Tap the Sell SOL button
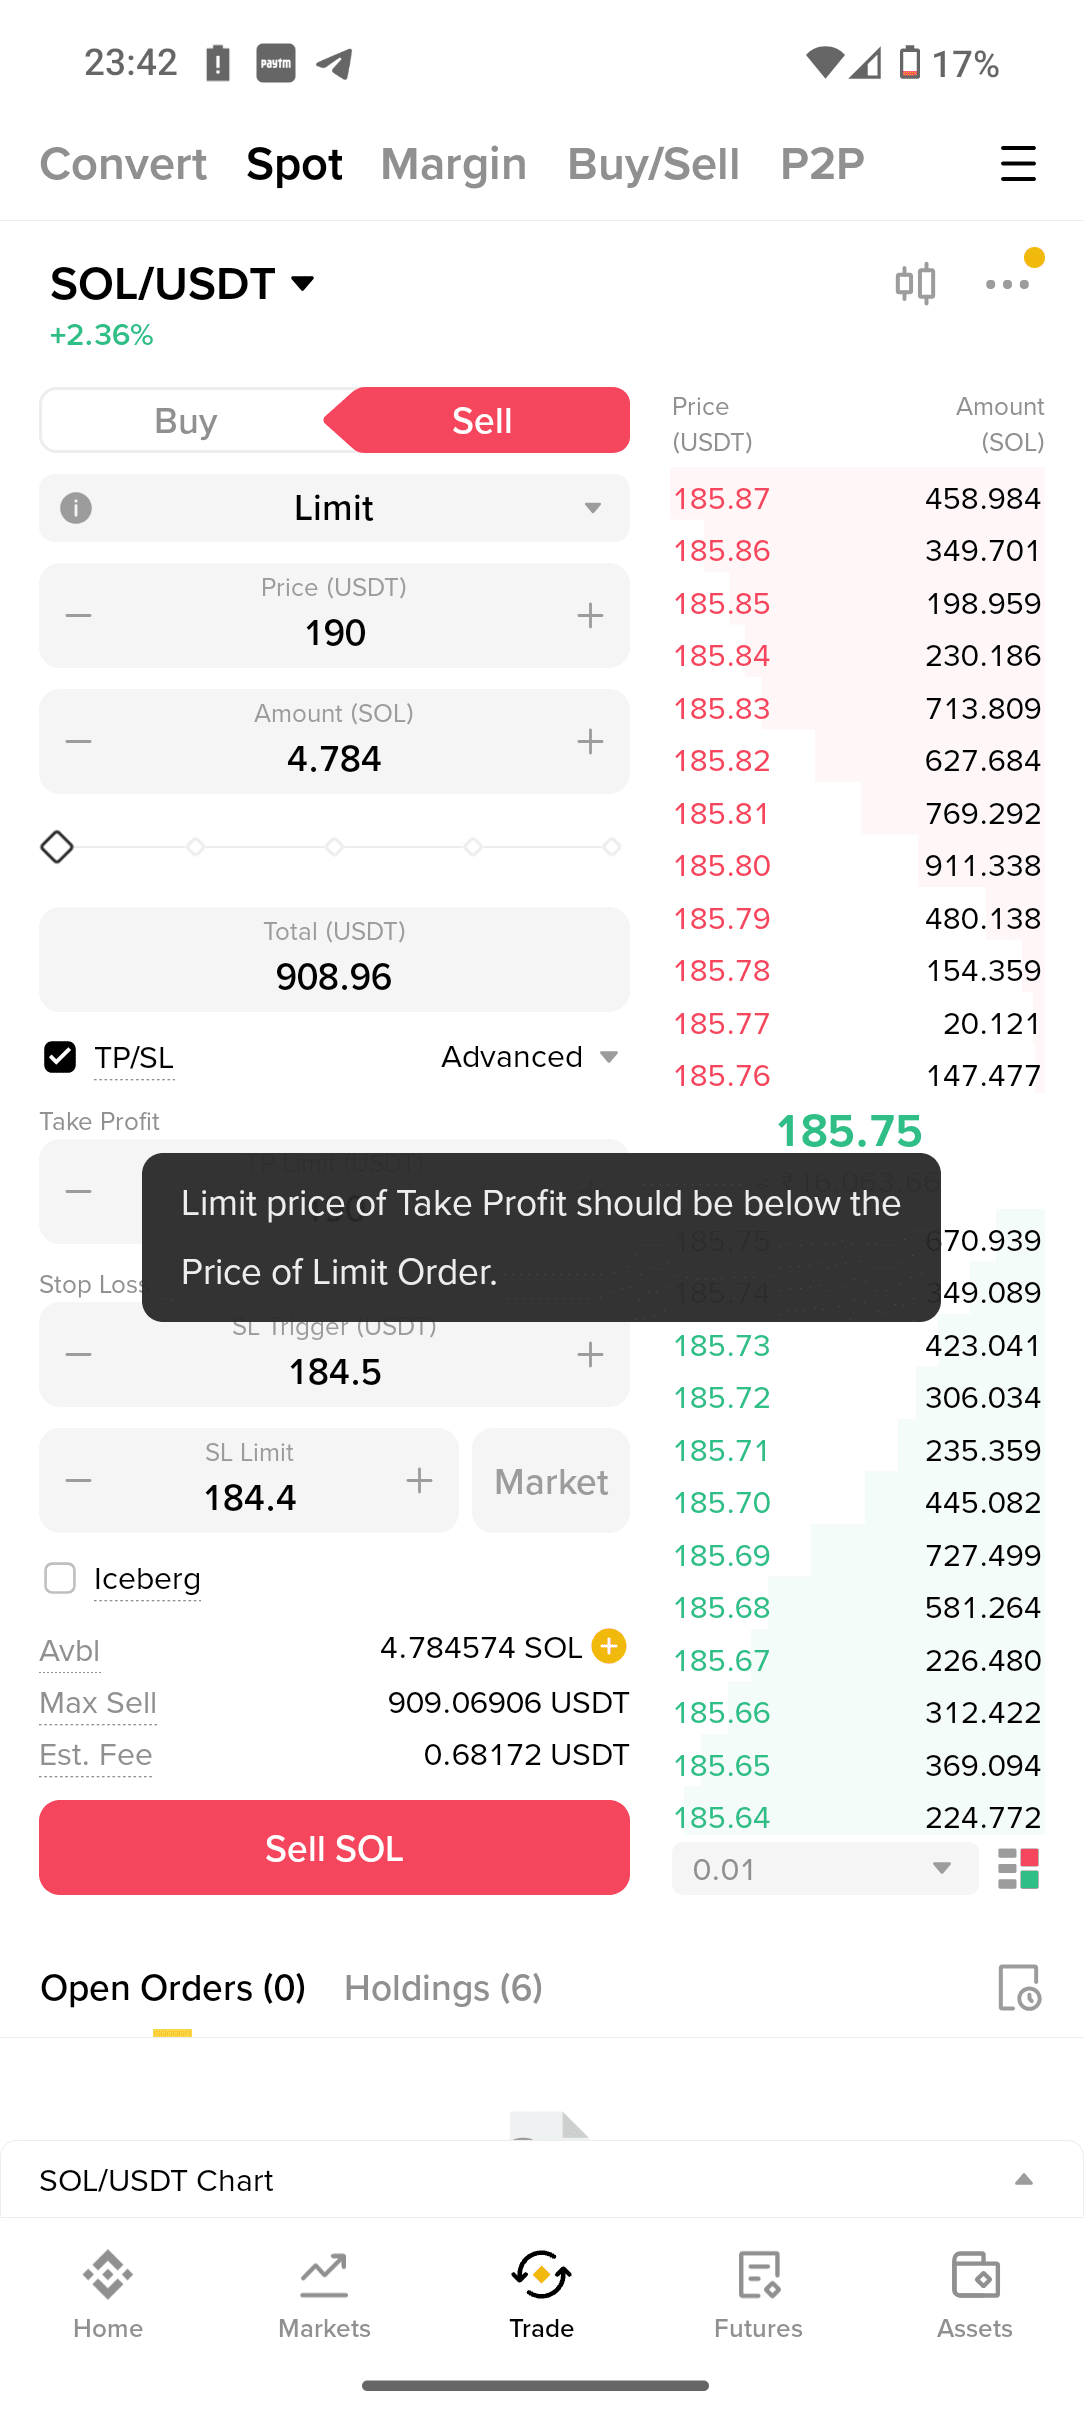Image resolution: width=1084 pixels, height=2412 pixels. [x=334, y=1848]
